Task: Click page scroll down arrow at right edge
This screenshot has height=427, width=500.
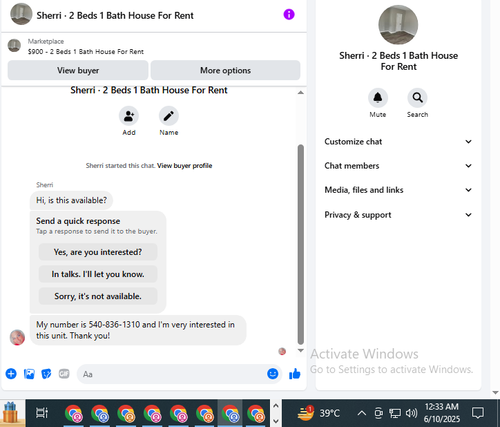Action: (x=495, y=393)
